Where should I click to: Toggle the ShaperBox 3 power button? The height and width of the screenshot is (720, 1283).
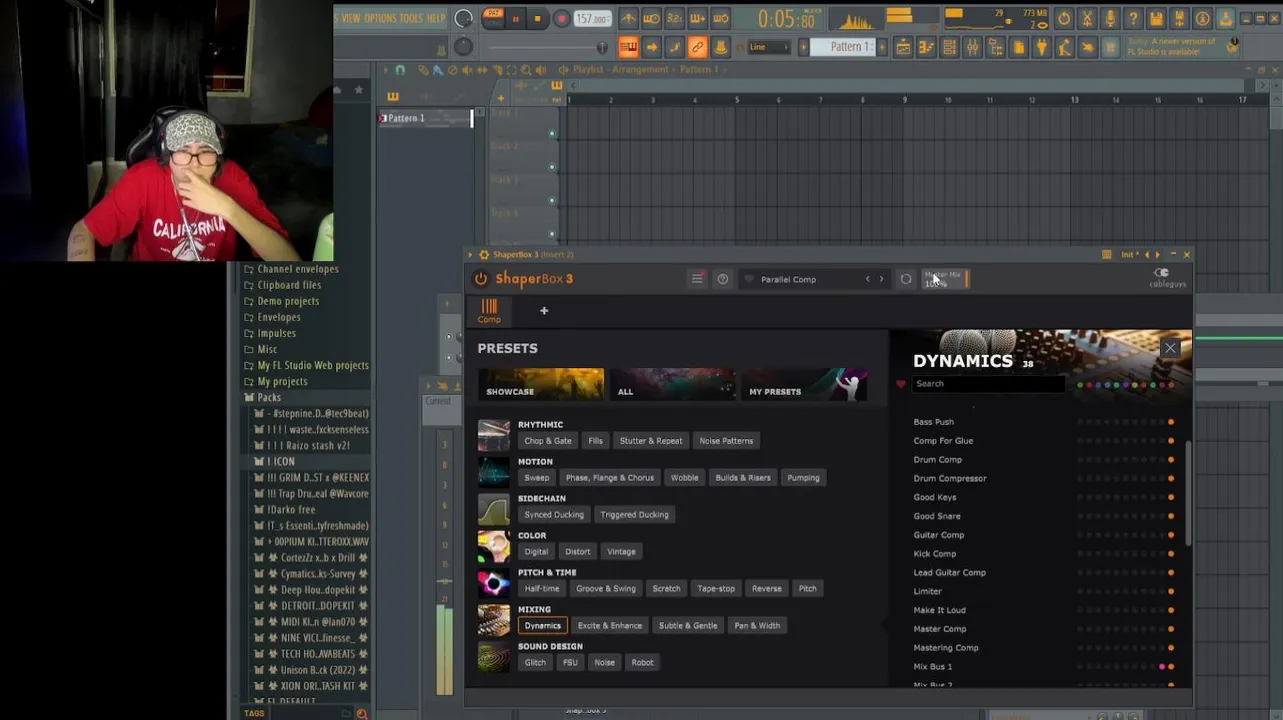tap(481, 279)
